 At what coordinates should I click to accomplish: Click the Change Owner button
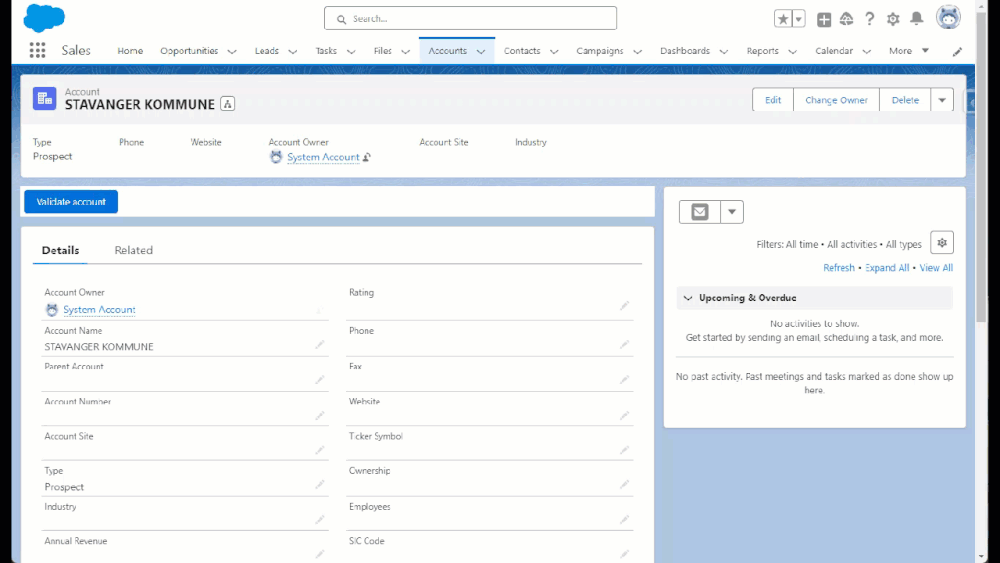836,100
